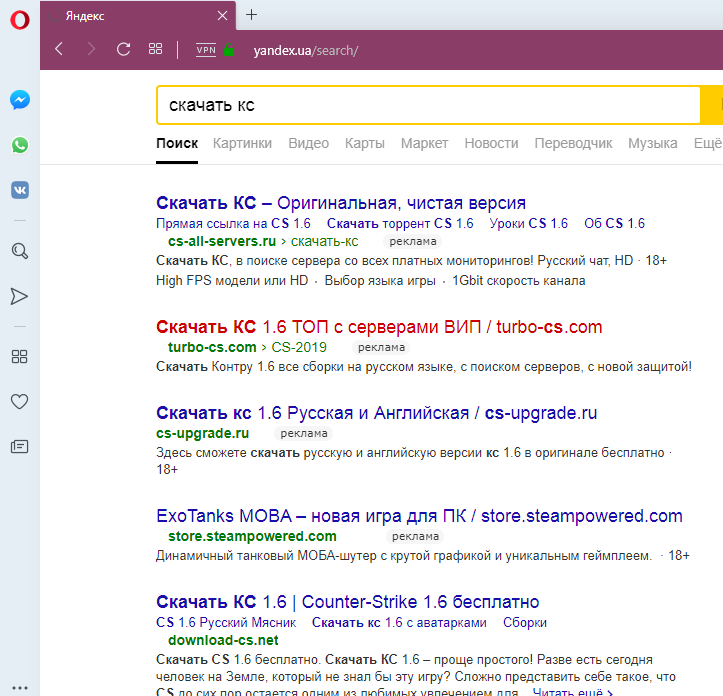Image resolution: width=723 pixels, height=696 pixels.
Task: Open 'Скачать кс 1.6 с аватарками' sitelink
Action: [x=399, y=623]
